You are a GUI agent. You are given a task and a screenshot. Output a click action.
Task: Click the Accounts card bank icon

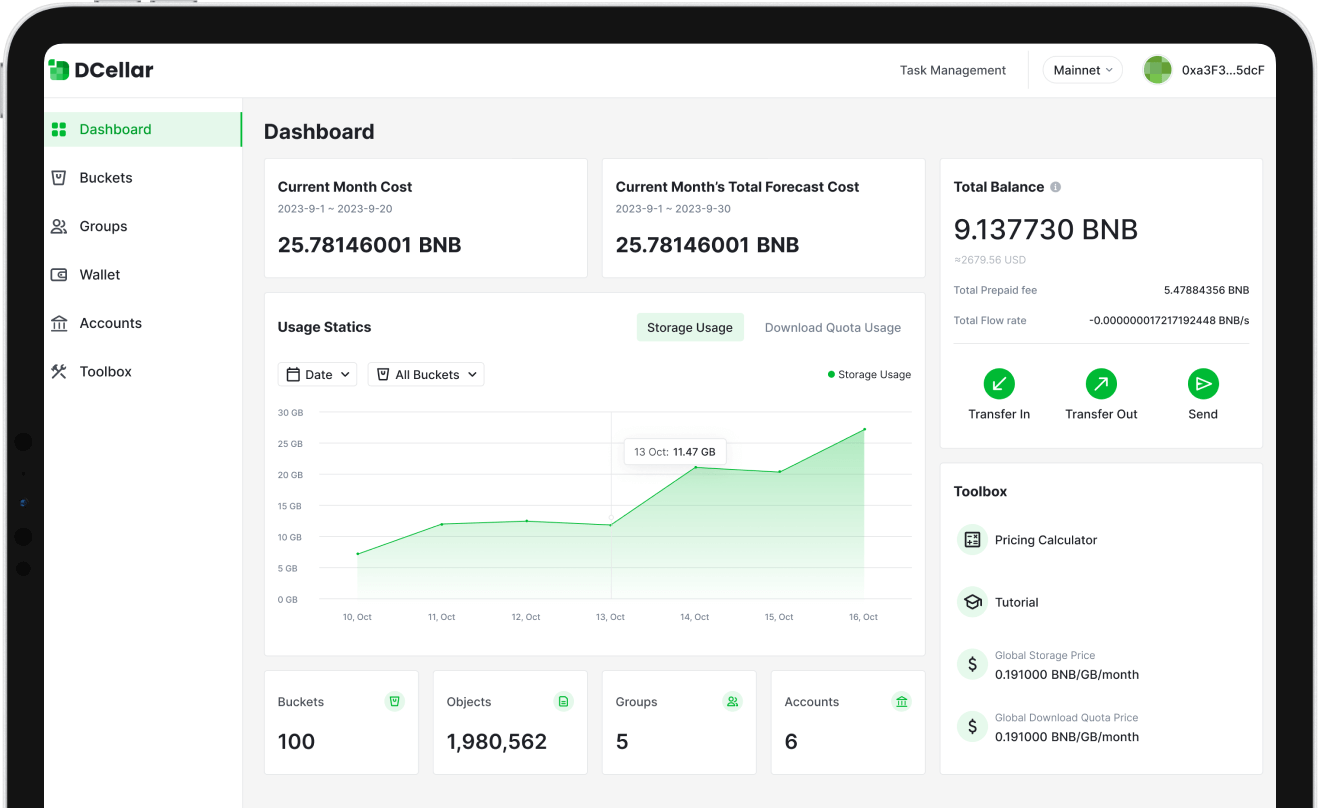pos(902,702)
